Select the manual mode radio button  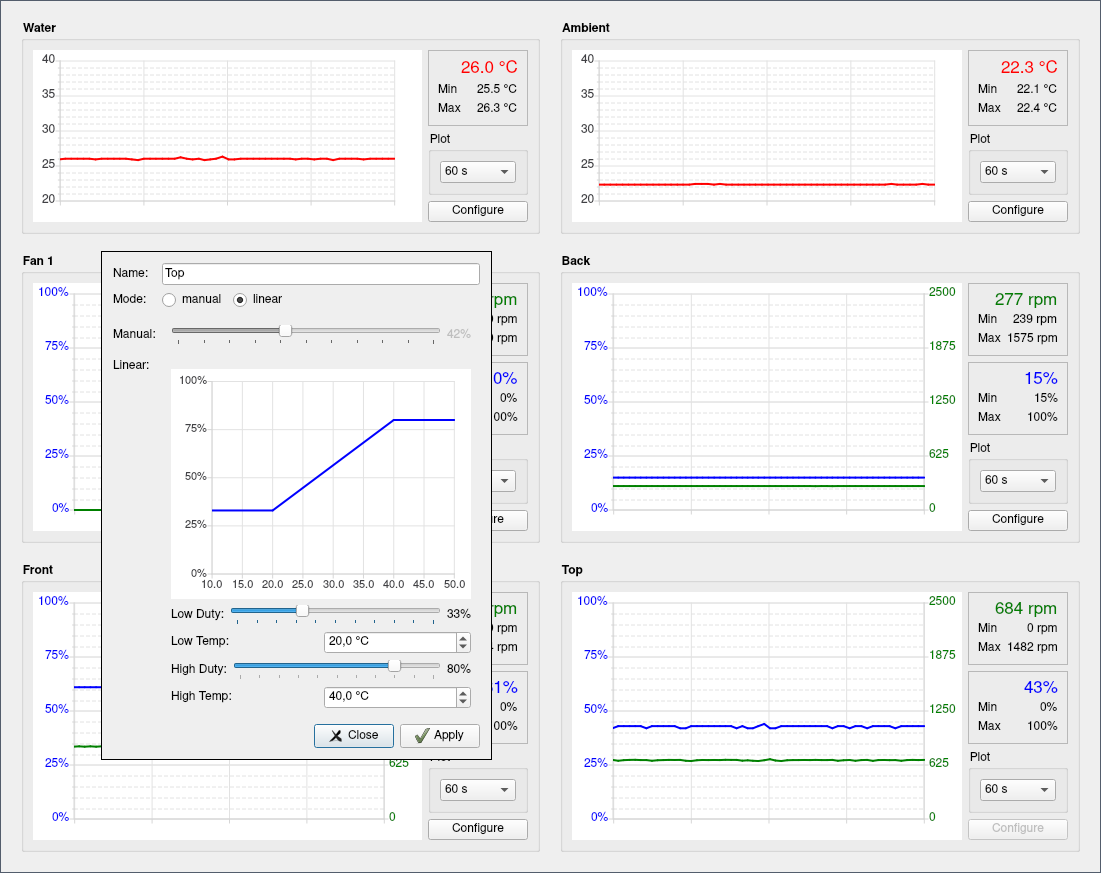click(169, 300)
